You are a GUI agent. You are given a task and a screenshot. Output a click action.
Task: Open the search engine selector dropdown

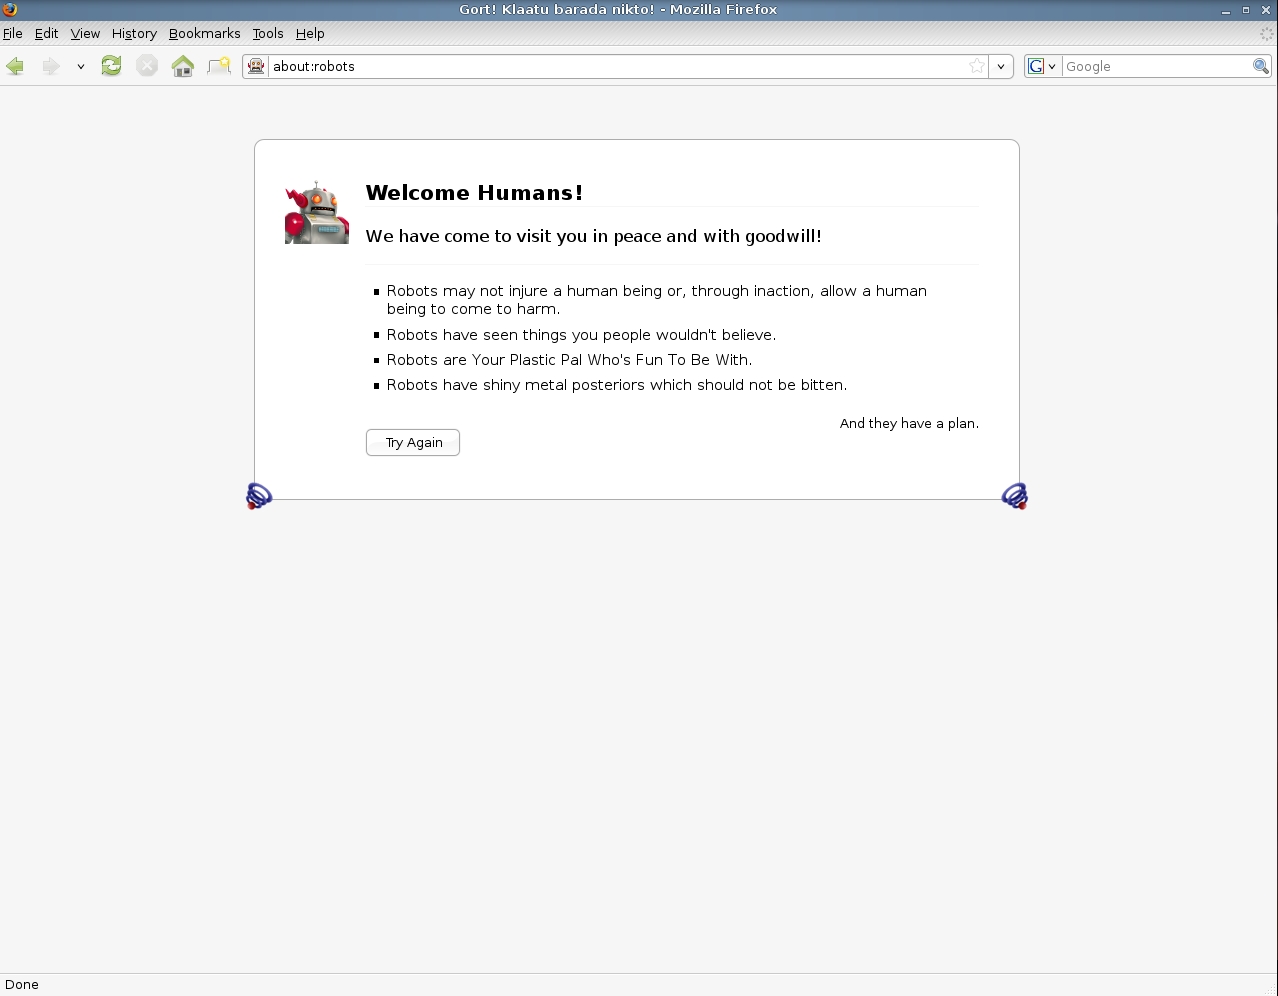click(1042, 66)
